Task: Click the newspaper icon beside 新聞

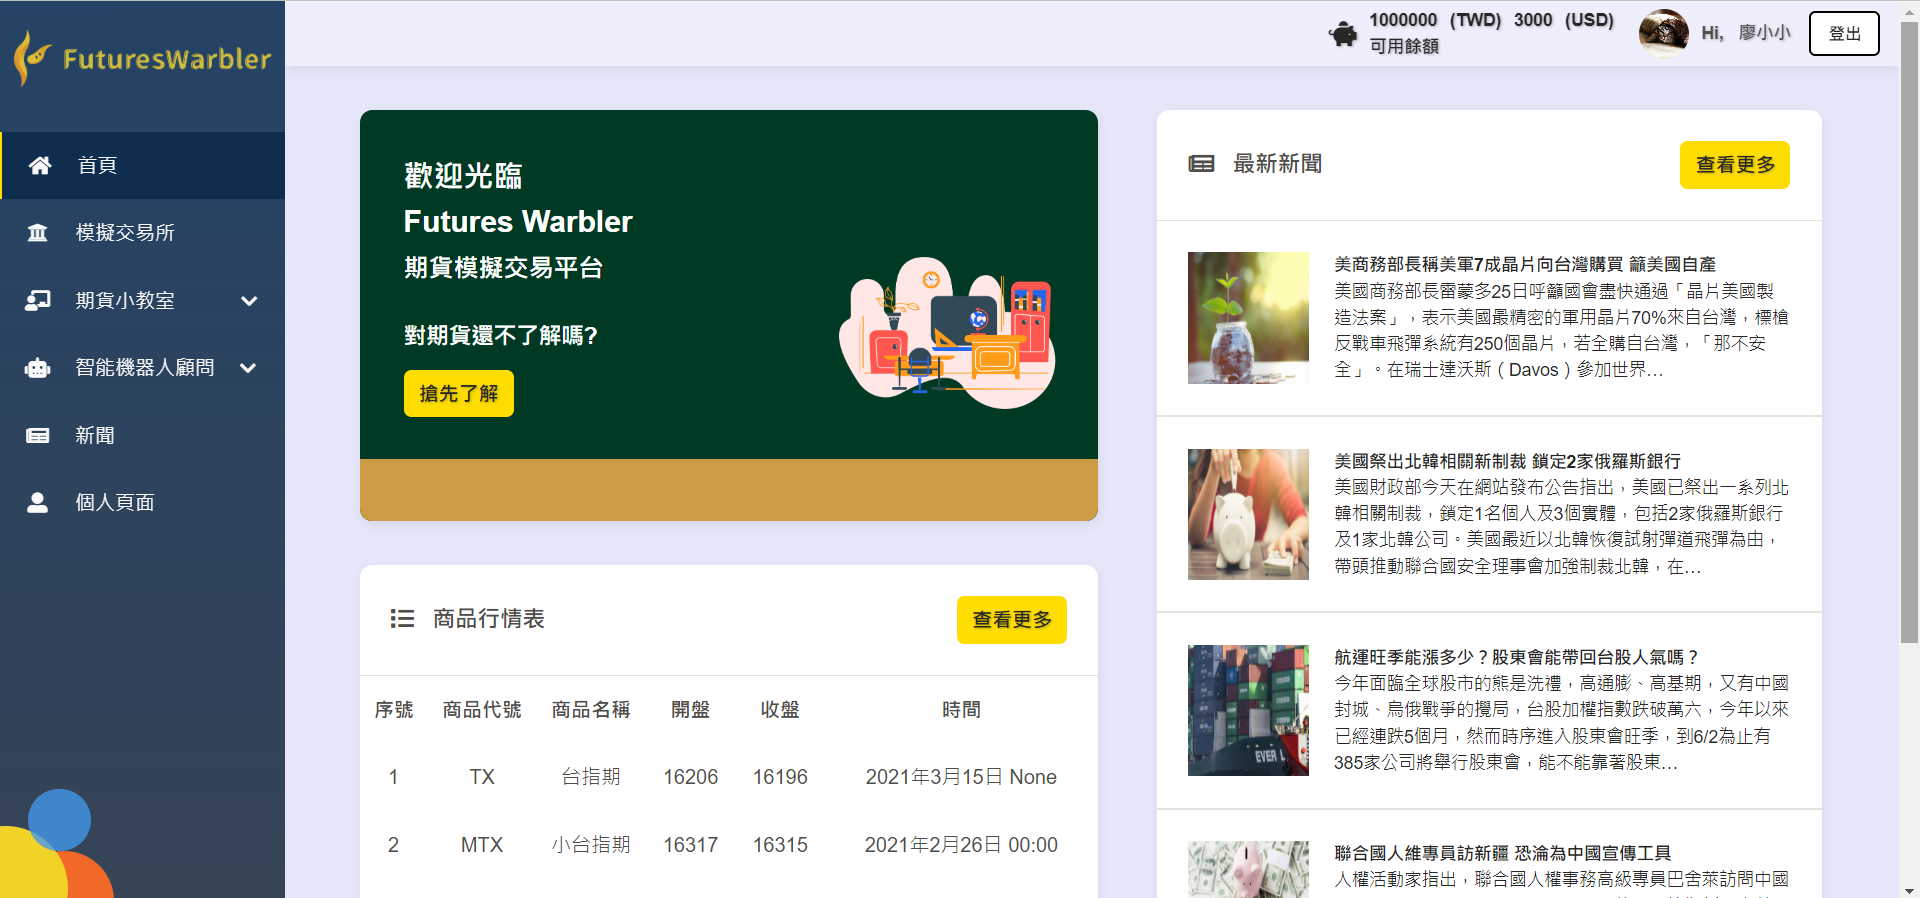Action: 38,435
